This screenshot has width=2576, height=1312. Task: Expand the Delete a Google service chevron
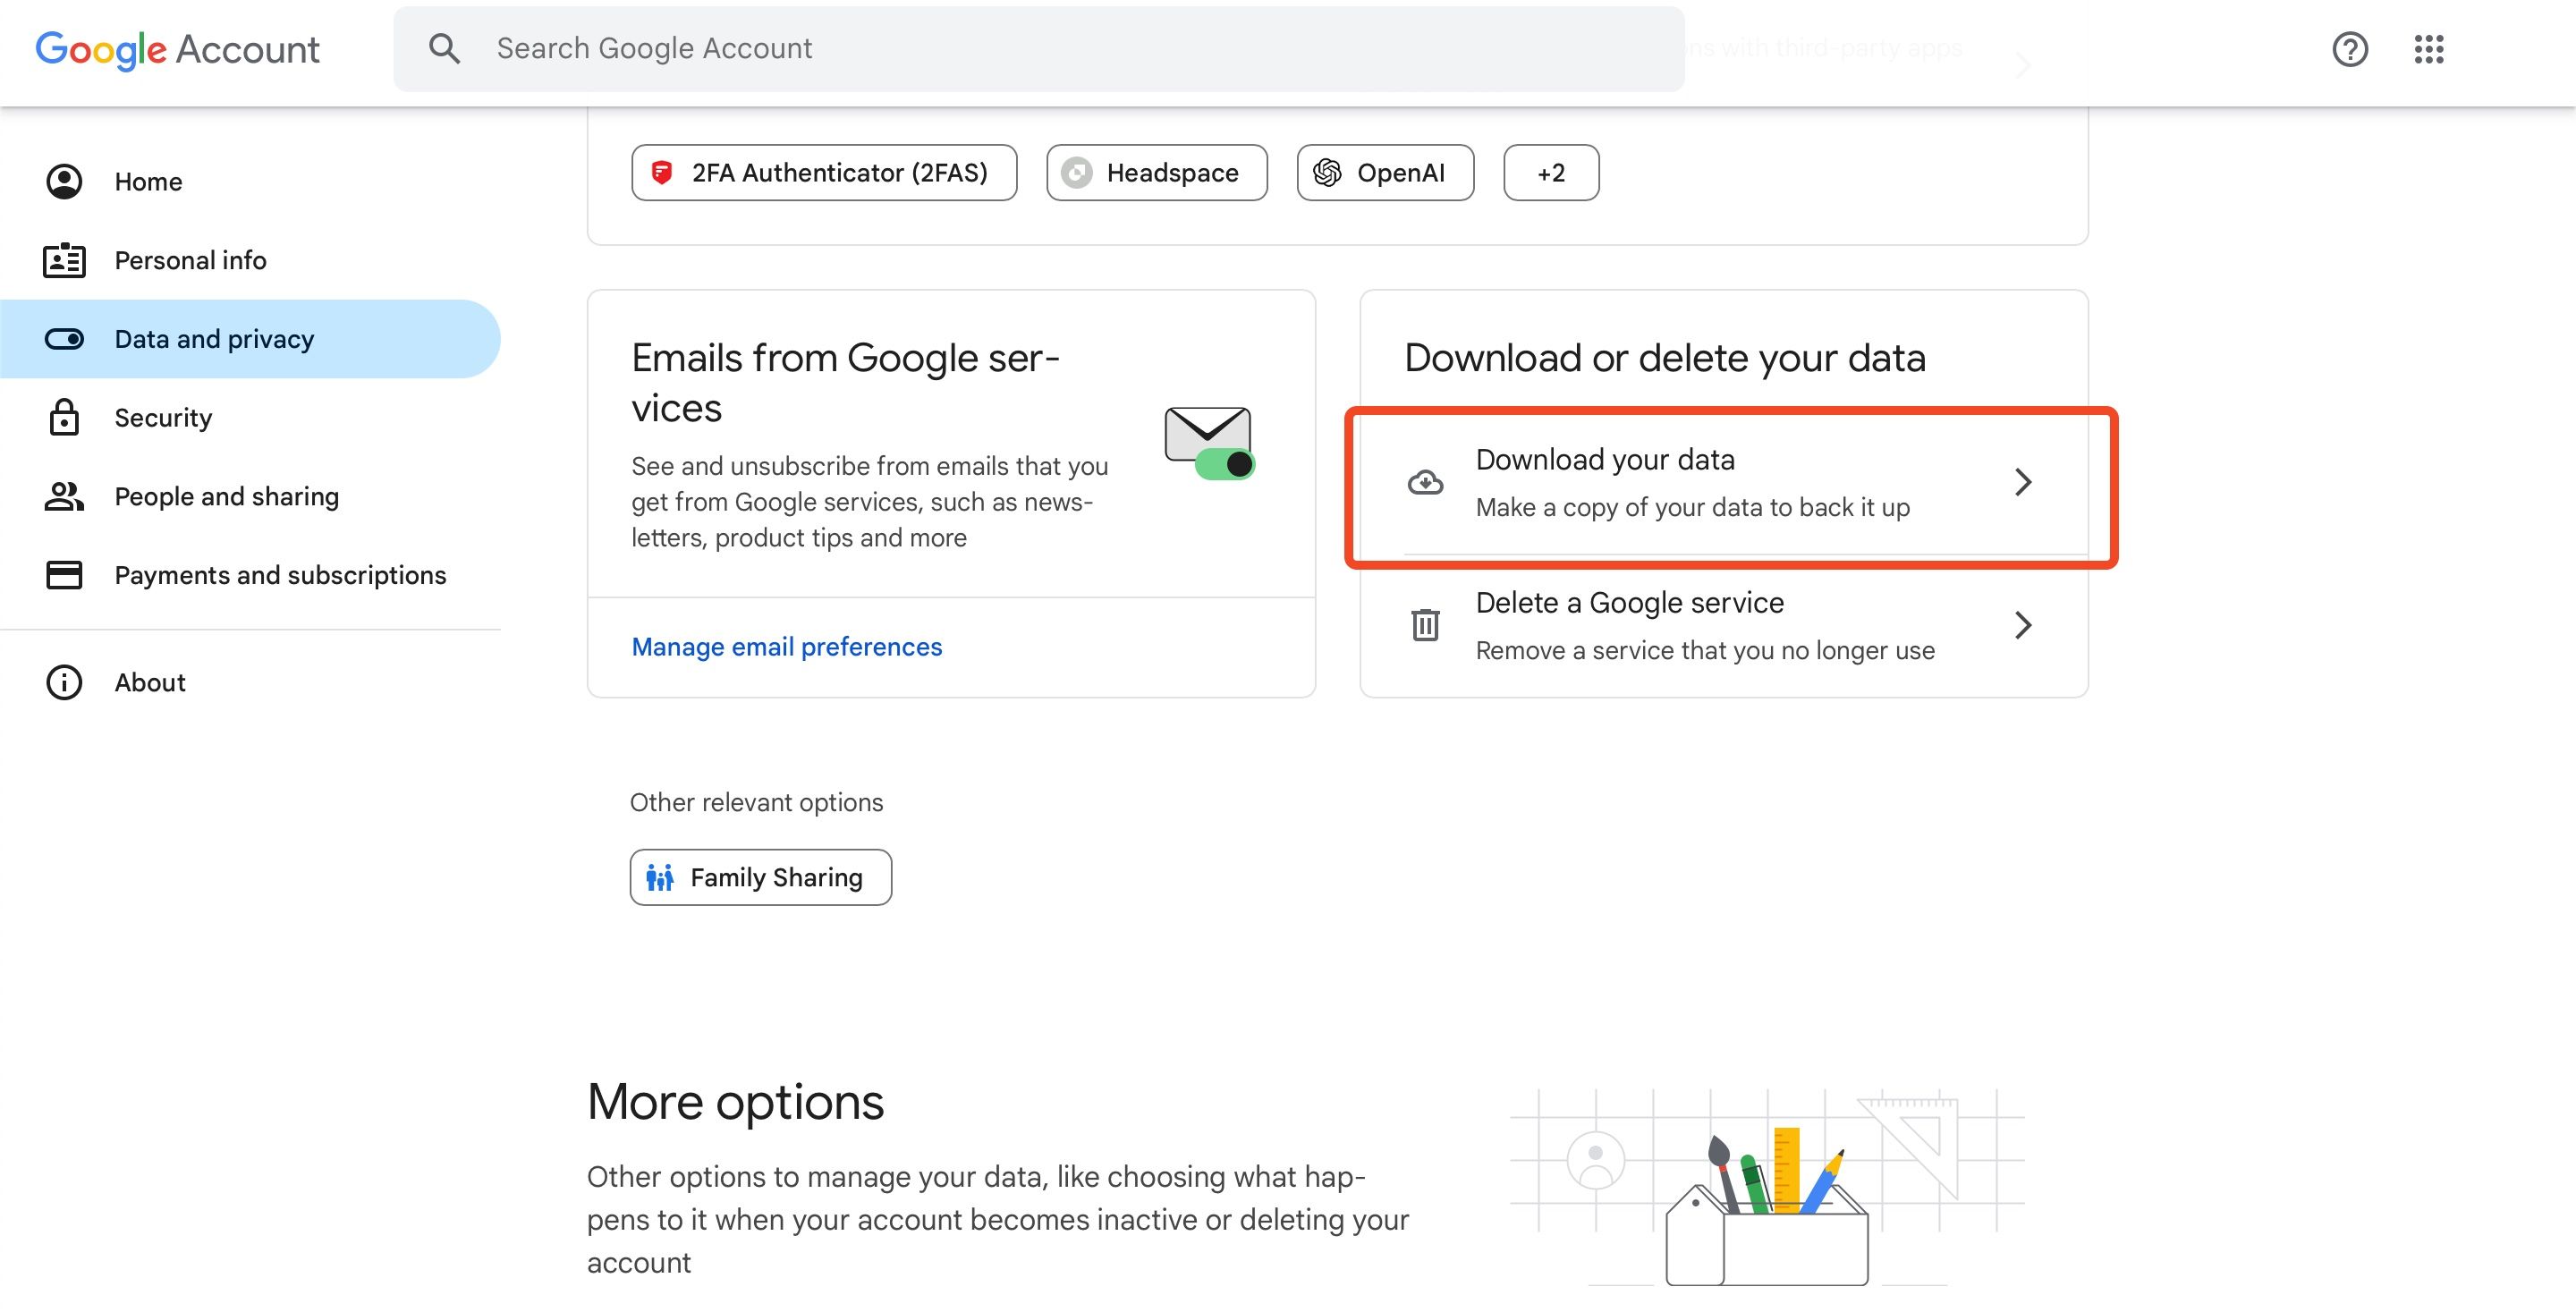[x=2024, y=624]
